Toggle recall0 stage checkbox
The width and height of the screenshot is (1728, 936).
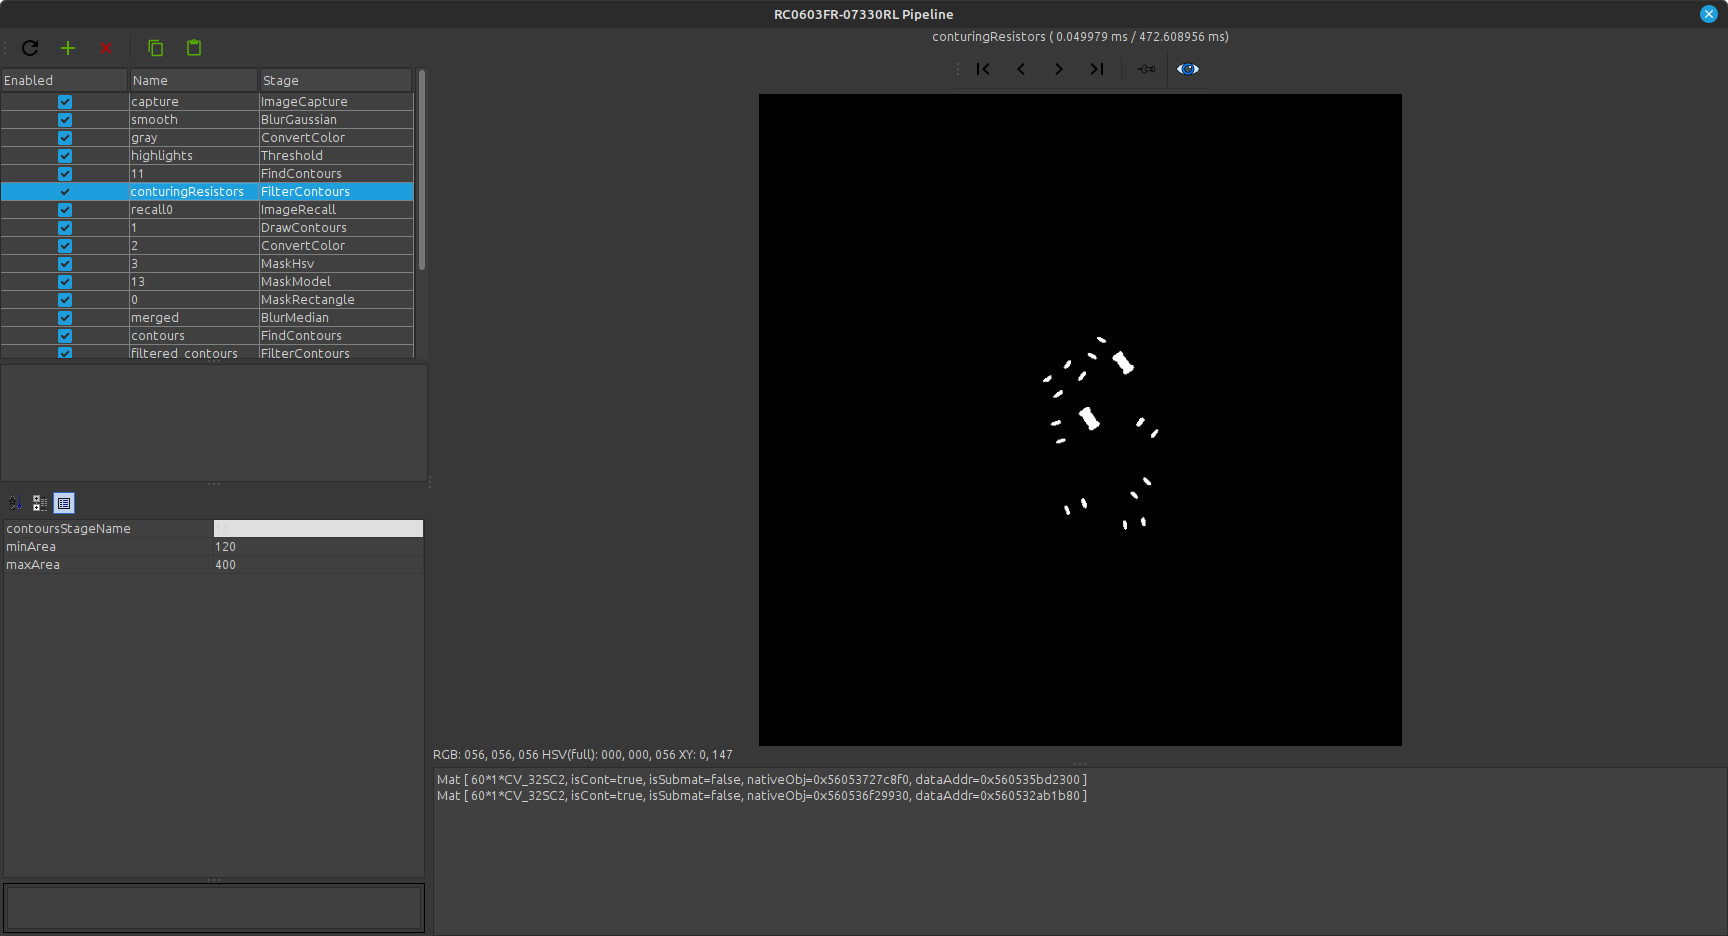(x=65, y=210)
